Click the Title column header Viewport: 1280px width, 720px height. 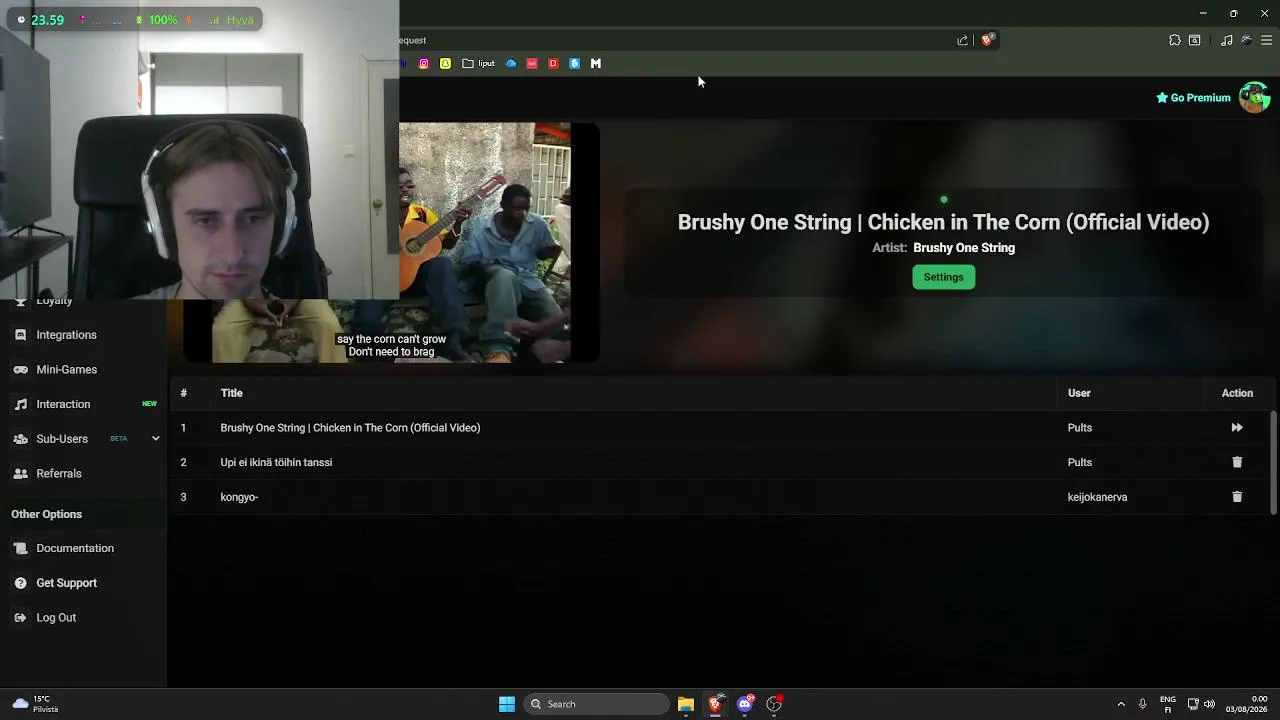point(232,393)
